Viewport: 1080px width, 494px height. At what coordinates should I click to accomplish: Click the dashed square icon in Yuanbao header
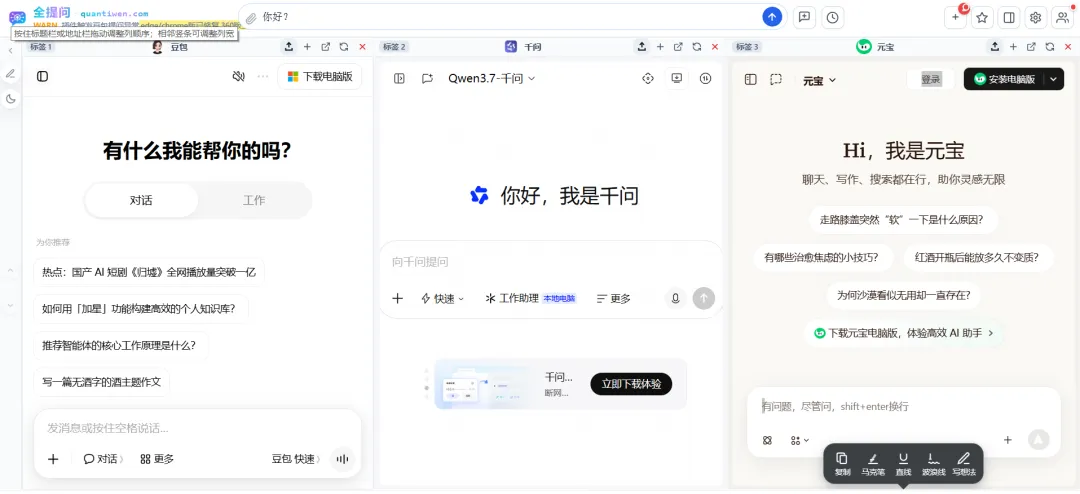[776, 79]
